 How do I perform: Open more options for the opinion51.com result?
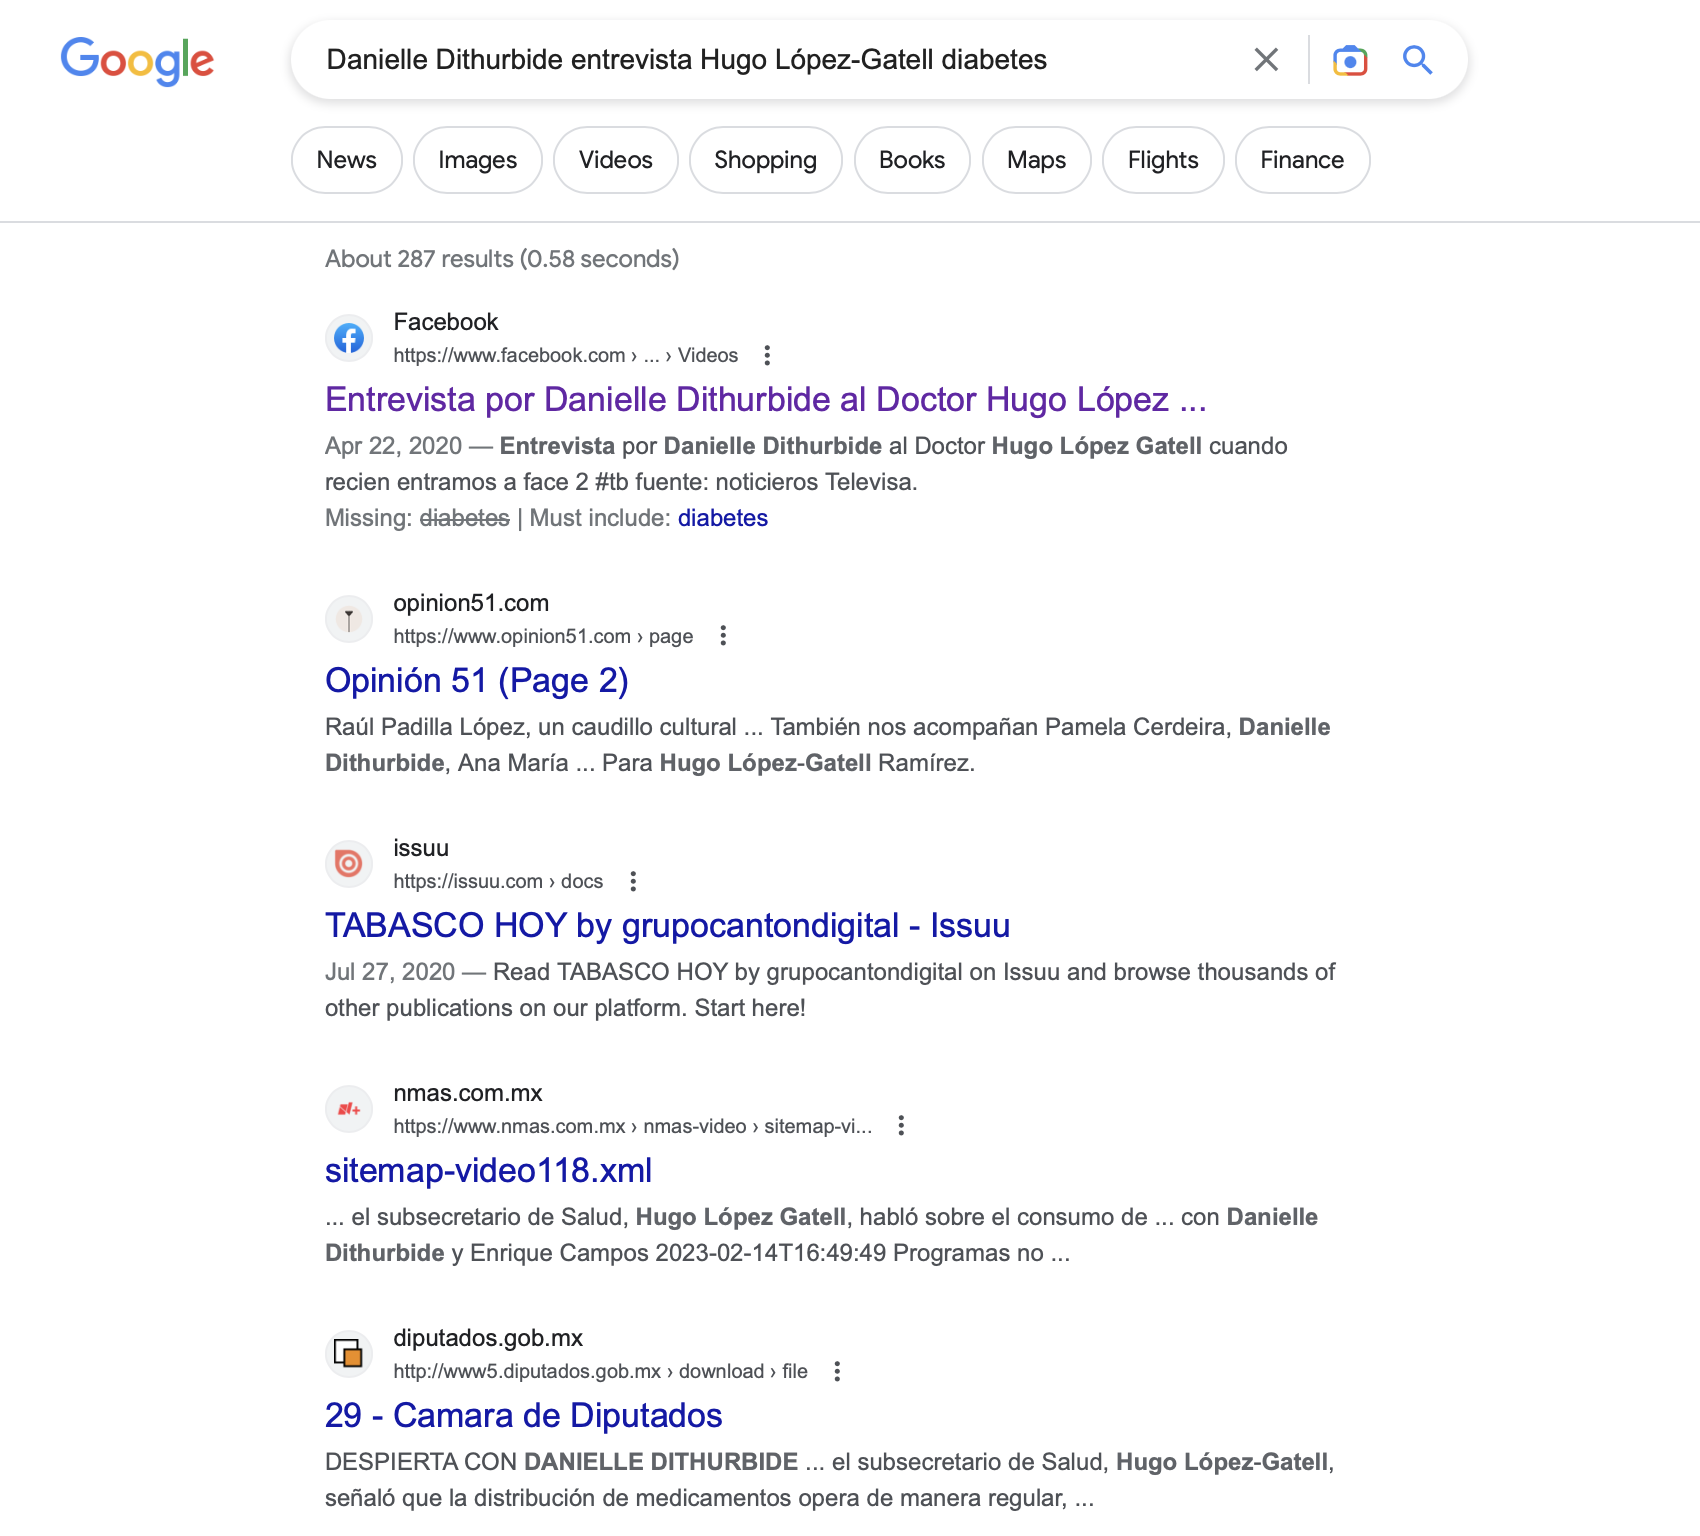(723, 636)
